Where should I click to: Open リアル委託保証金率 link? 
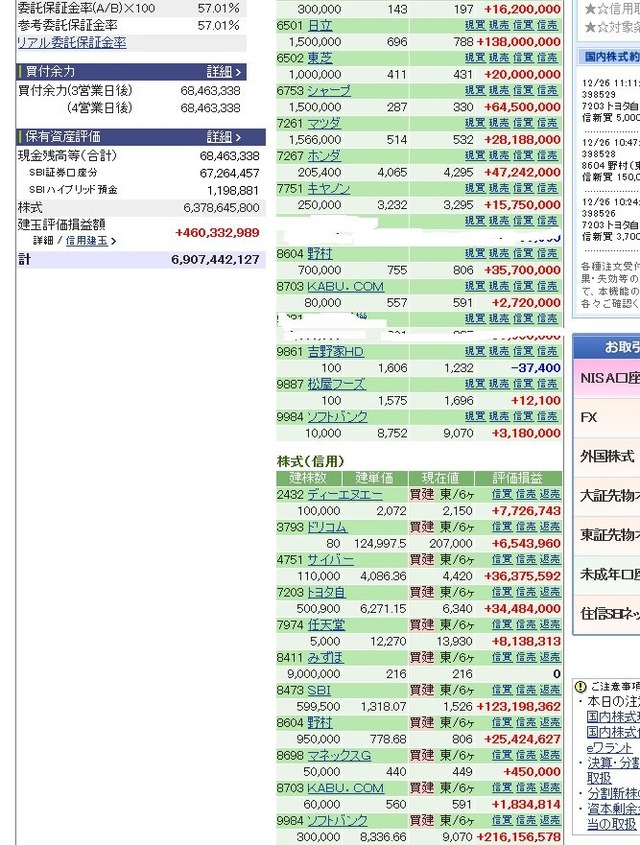(72, 43)
